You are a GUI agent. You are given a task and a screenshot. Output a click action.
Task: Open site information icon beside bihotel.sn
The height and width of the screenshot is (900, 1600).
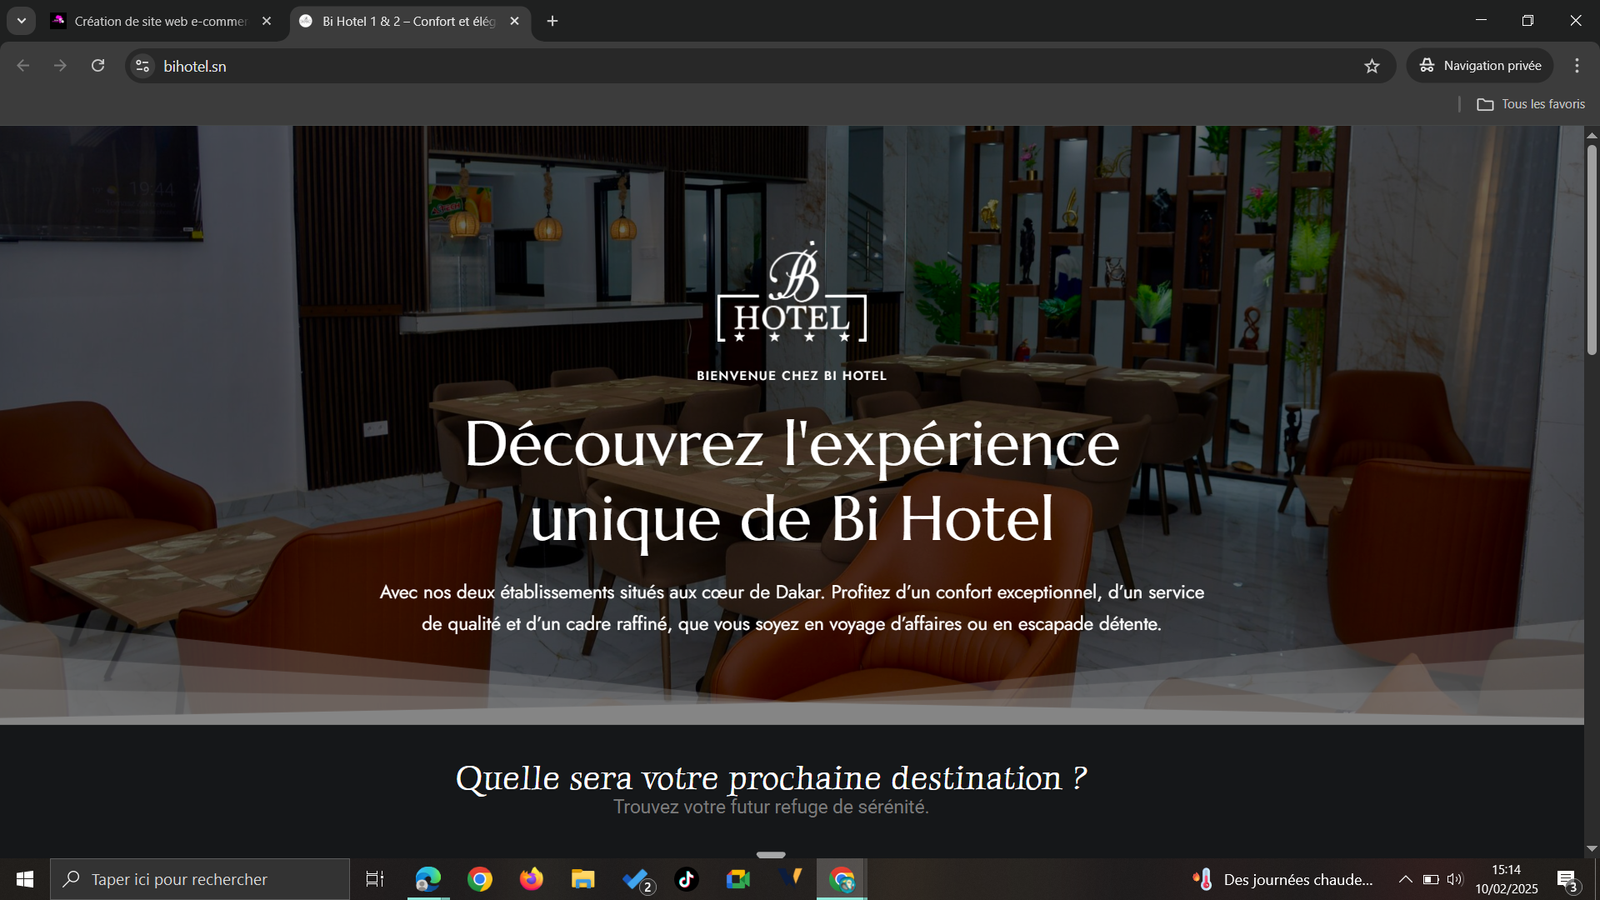(143, 66)
